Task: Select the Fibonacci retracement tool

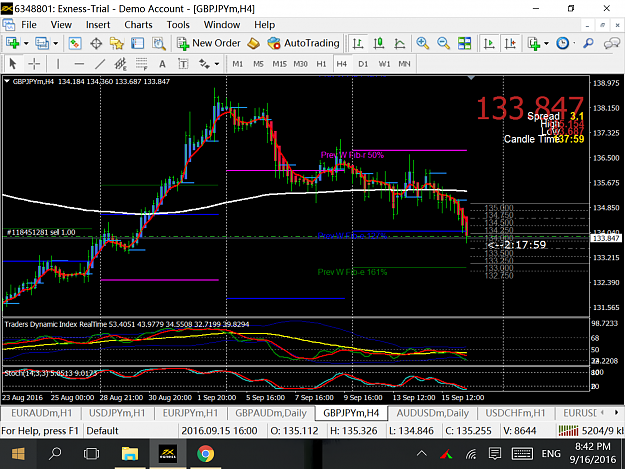Action: point(142,64)
